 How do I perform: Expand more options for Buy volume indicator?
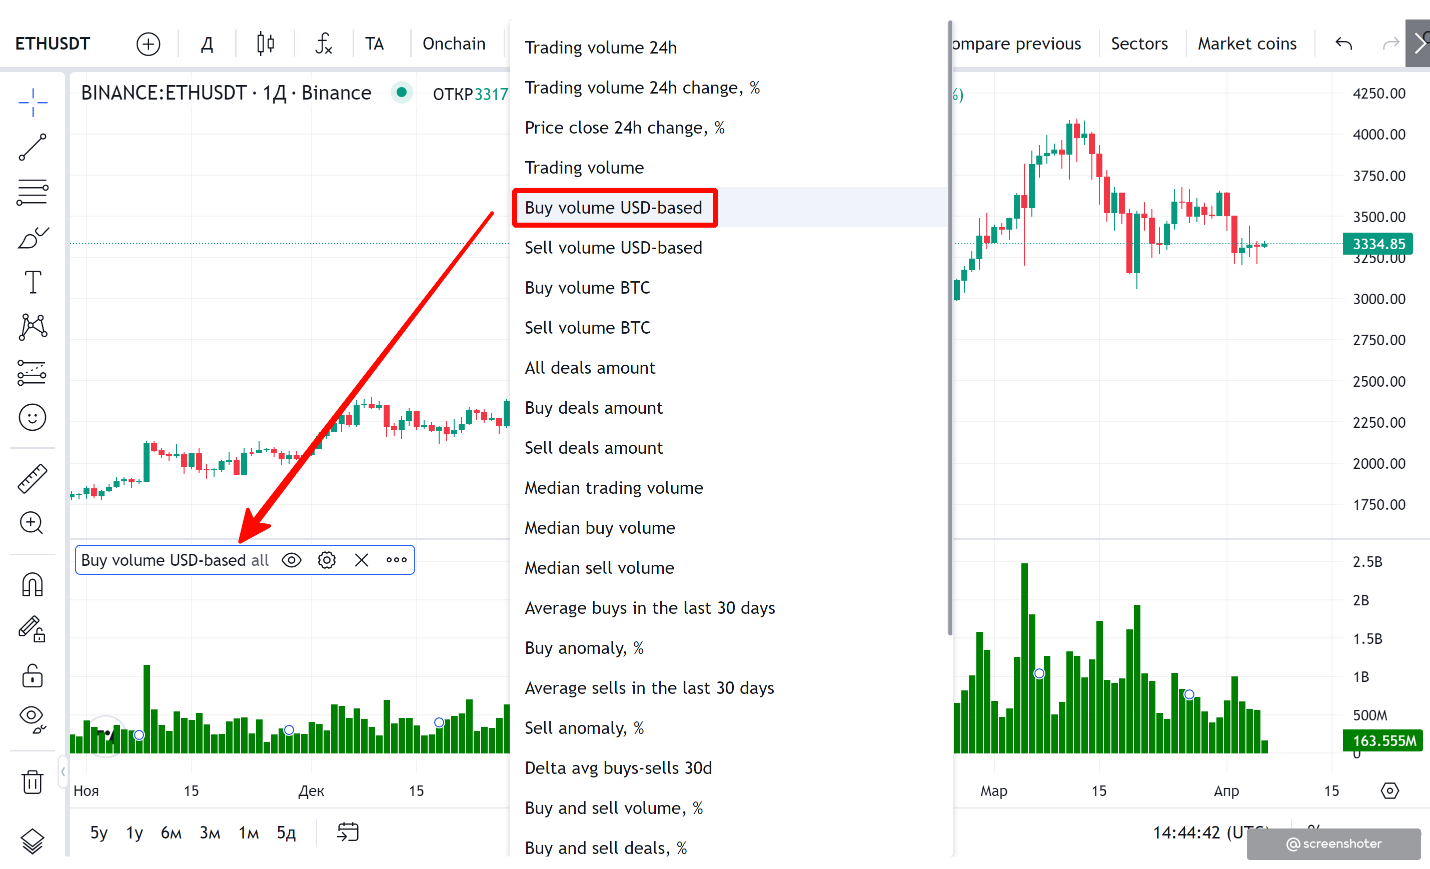click(397, 560)
